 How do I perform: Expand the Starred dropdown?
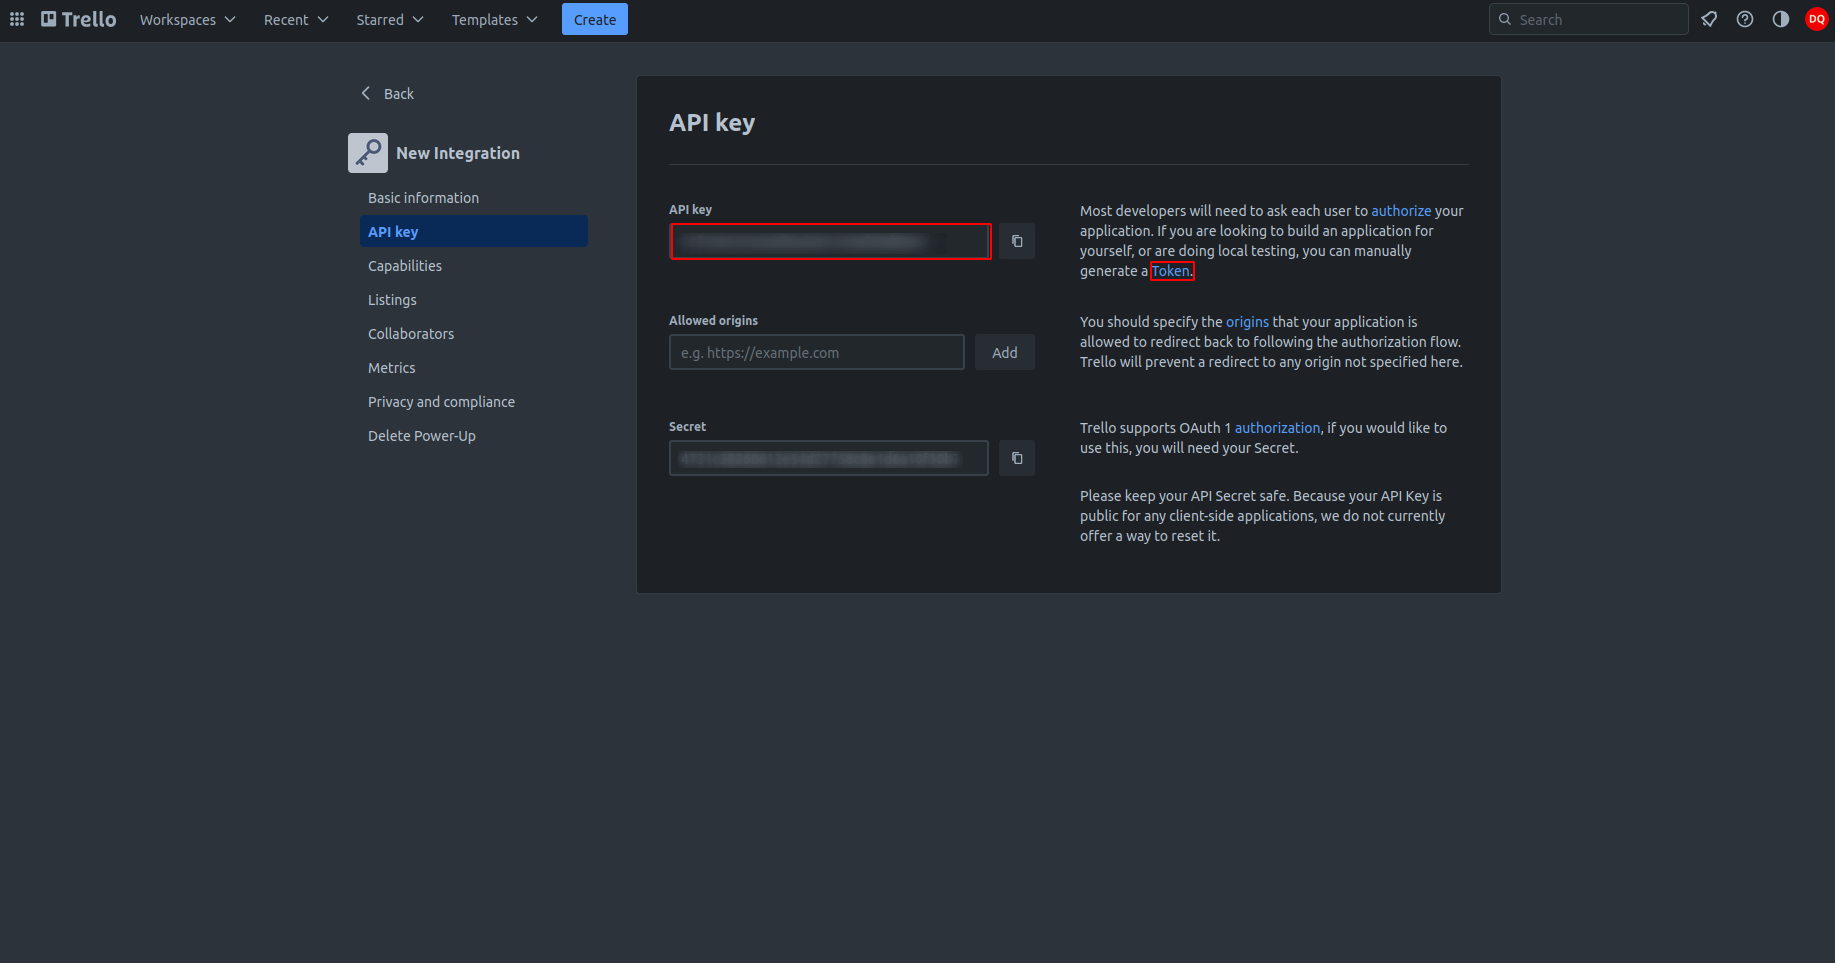[390, 19]
